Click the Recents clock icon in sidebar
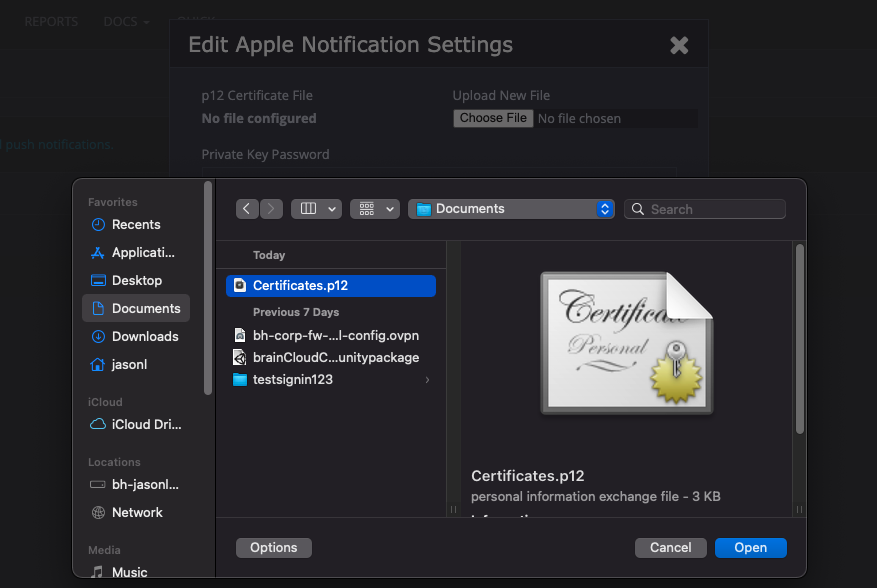The width and height of the screenshot is (877, 588). (98, 224)
